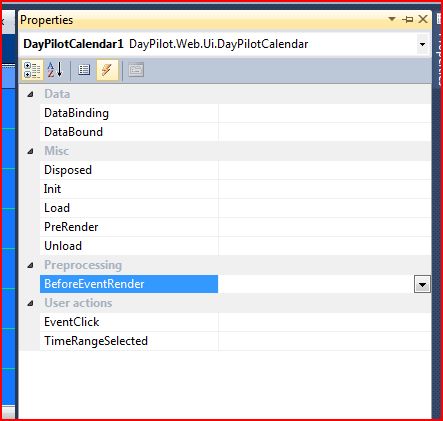Open the Properties window position dropdown arrow

click(x=392, y=19)
